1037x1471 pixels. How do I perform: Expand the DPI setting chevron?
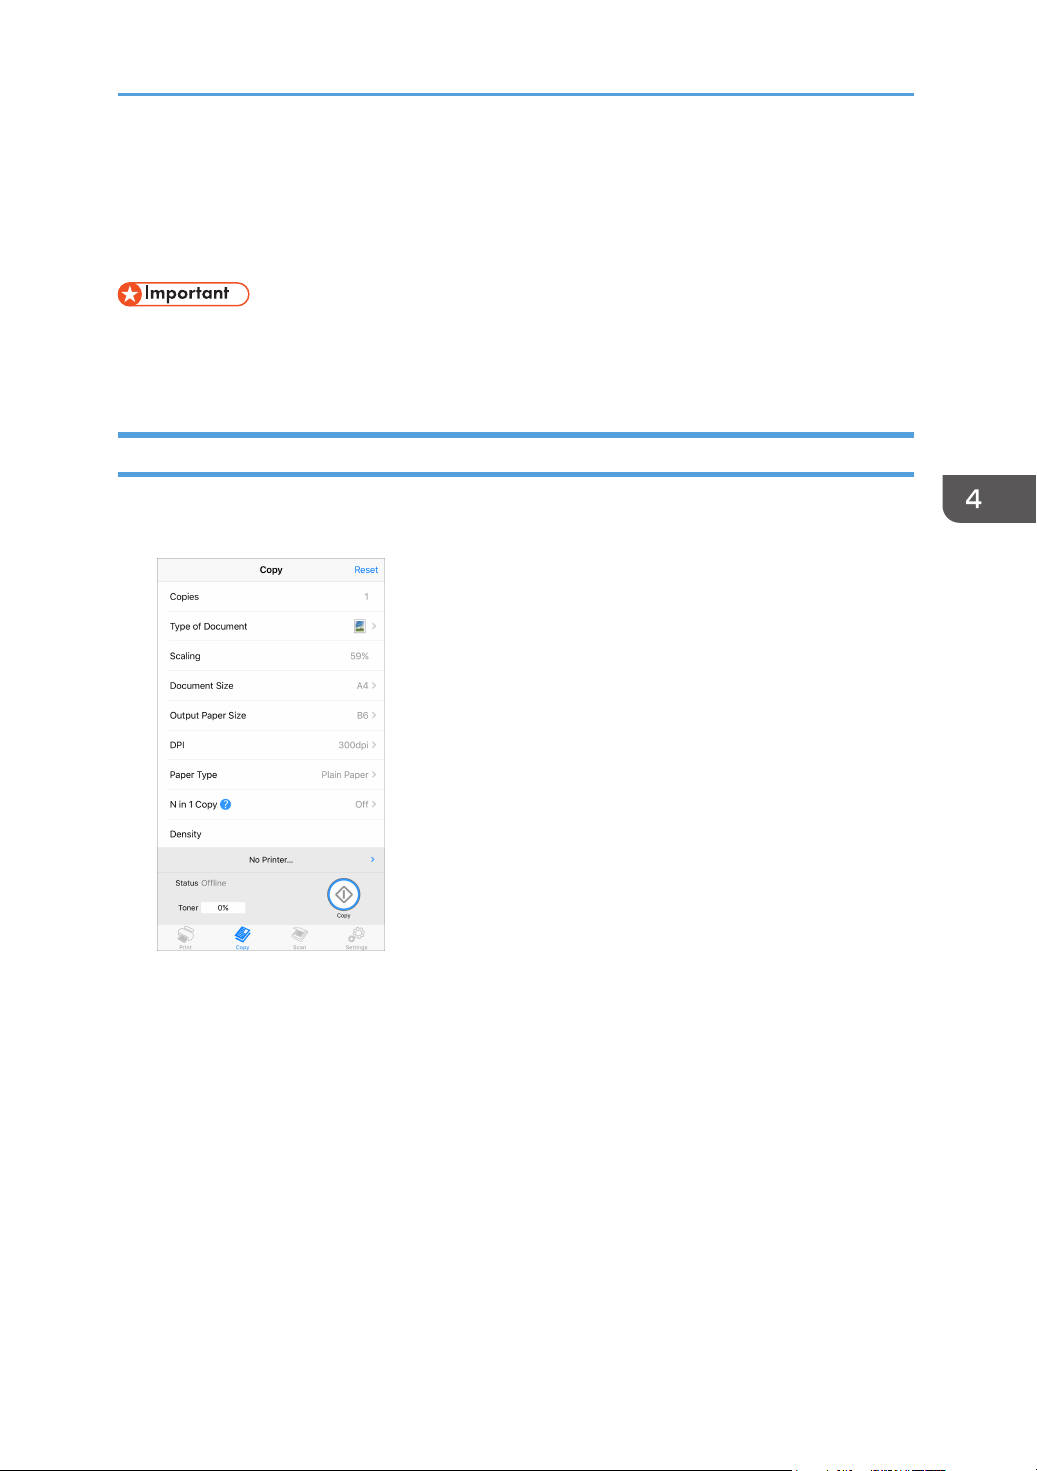tap(374, 745)
